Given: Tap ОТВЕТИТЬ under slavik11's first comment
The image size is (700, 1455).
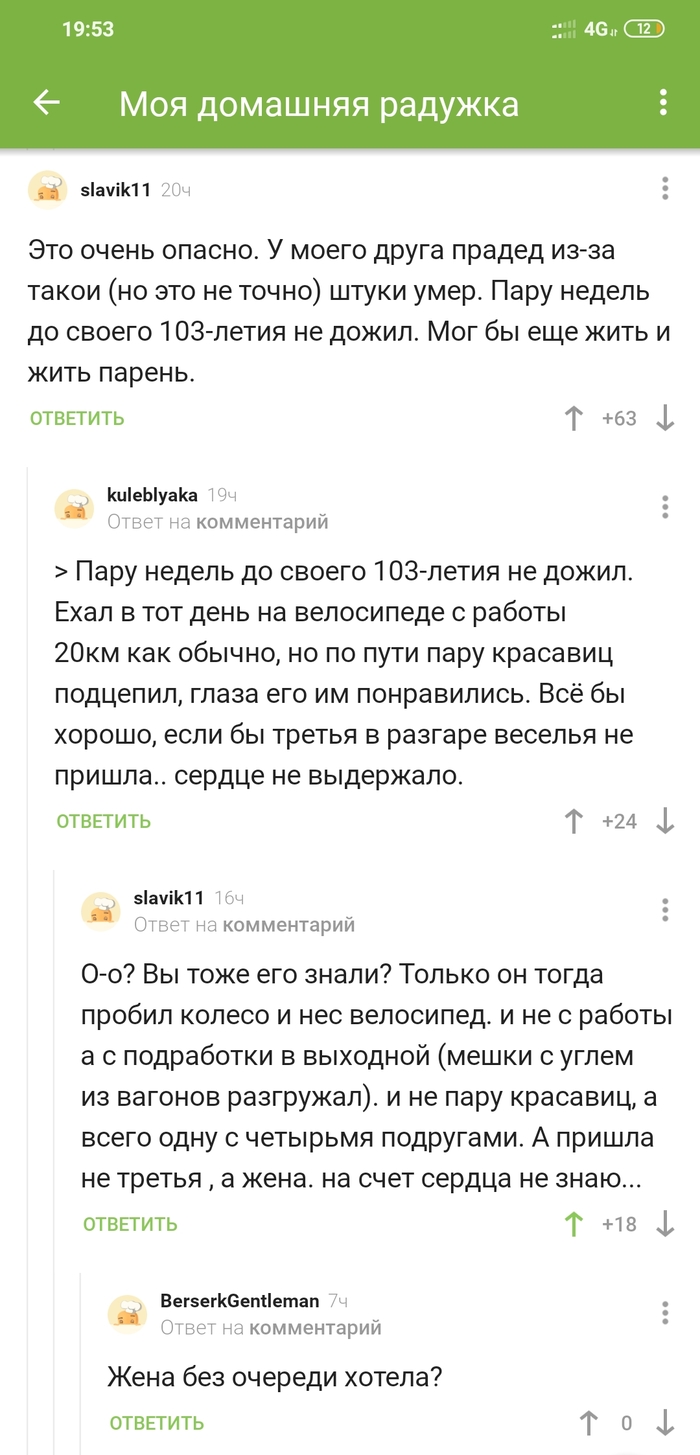Looking at the screenshot, I should click(x=77, y=419).
